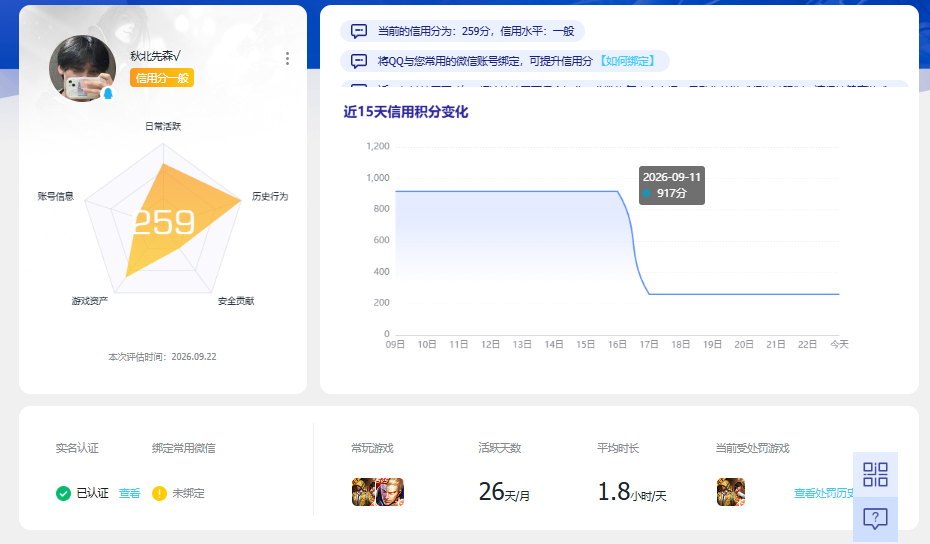Click the chat icon before 当前的信用分为
The width and height of the screenshot is (930, 544).
point(359,31)
